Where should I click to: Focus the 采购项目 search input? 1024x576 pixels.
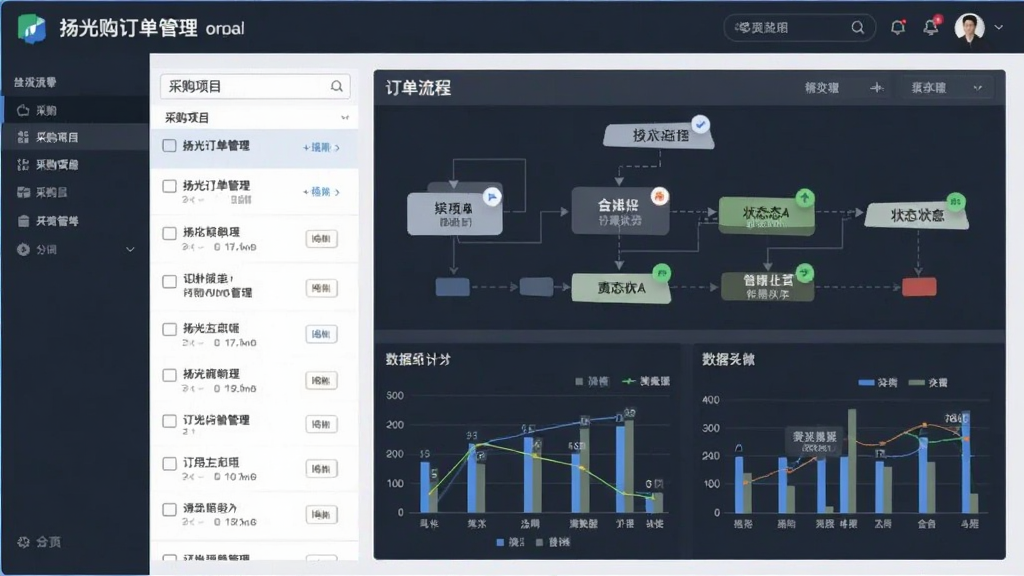pos(255,86)
